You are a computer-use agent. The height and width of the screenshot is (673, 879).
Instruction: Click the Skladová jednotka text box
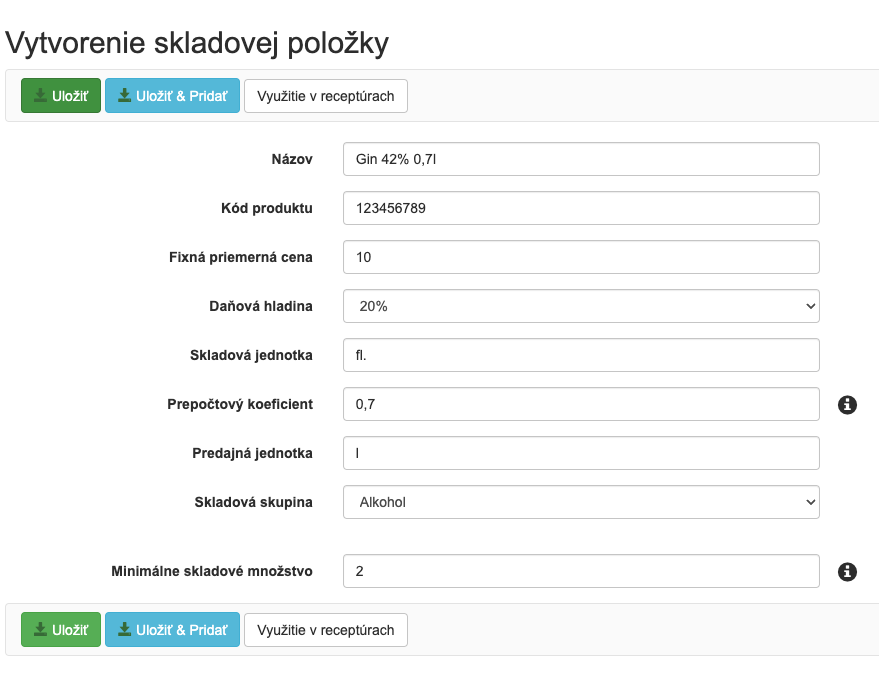point(581,355)
